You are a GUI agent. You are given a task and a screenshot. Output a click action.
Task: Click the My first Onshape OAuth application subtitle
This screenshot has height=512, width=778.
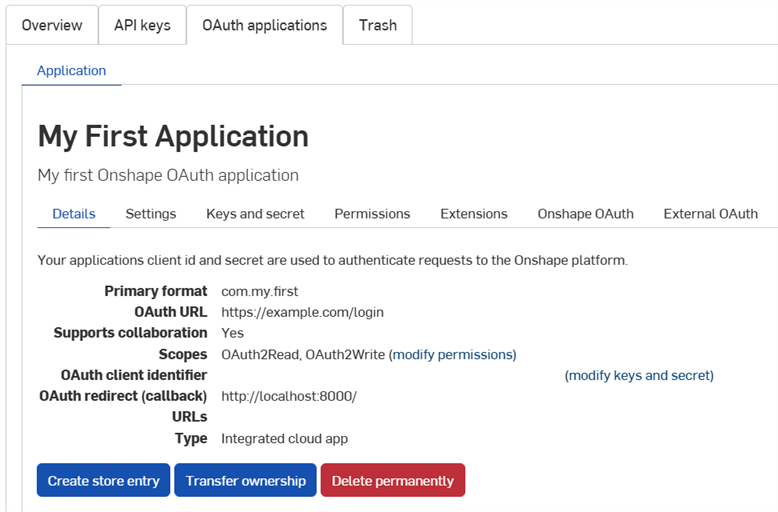(168, 175)
